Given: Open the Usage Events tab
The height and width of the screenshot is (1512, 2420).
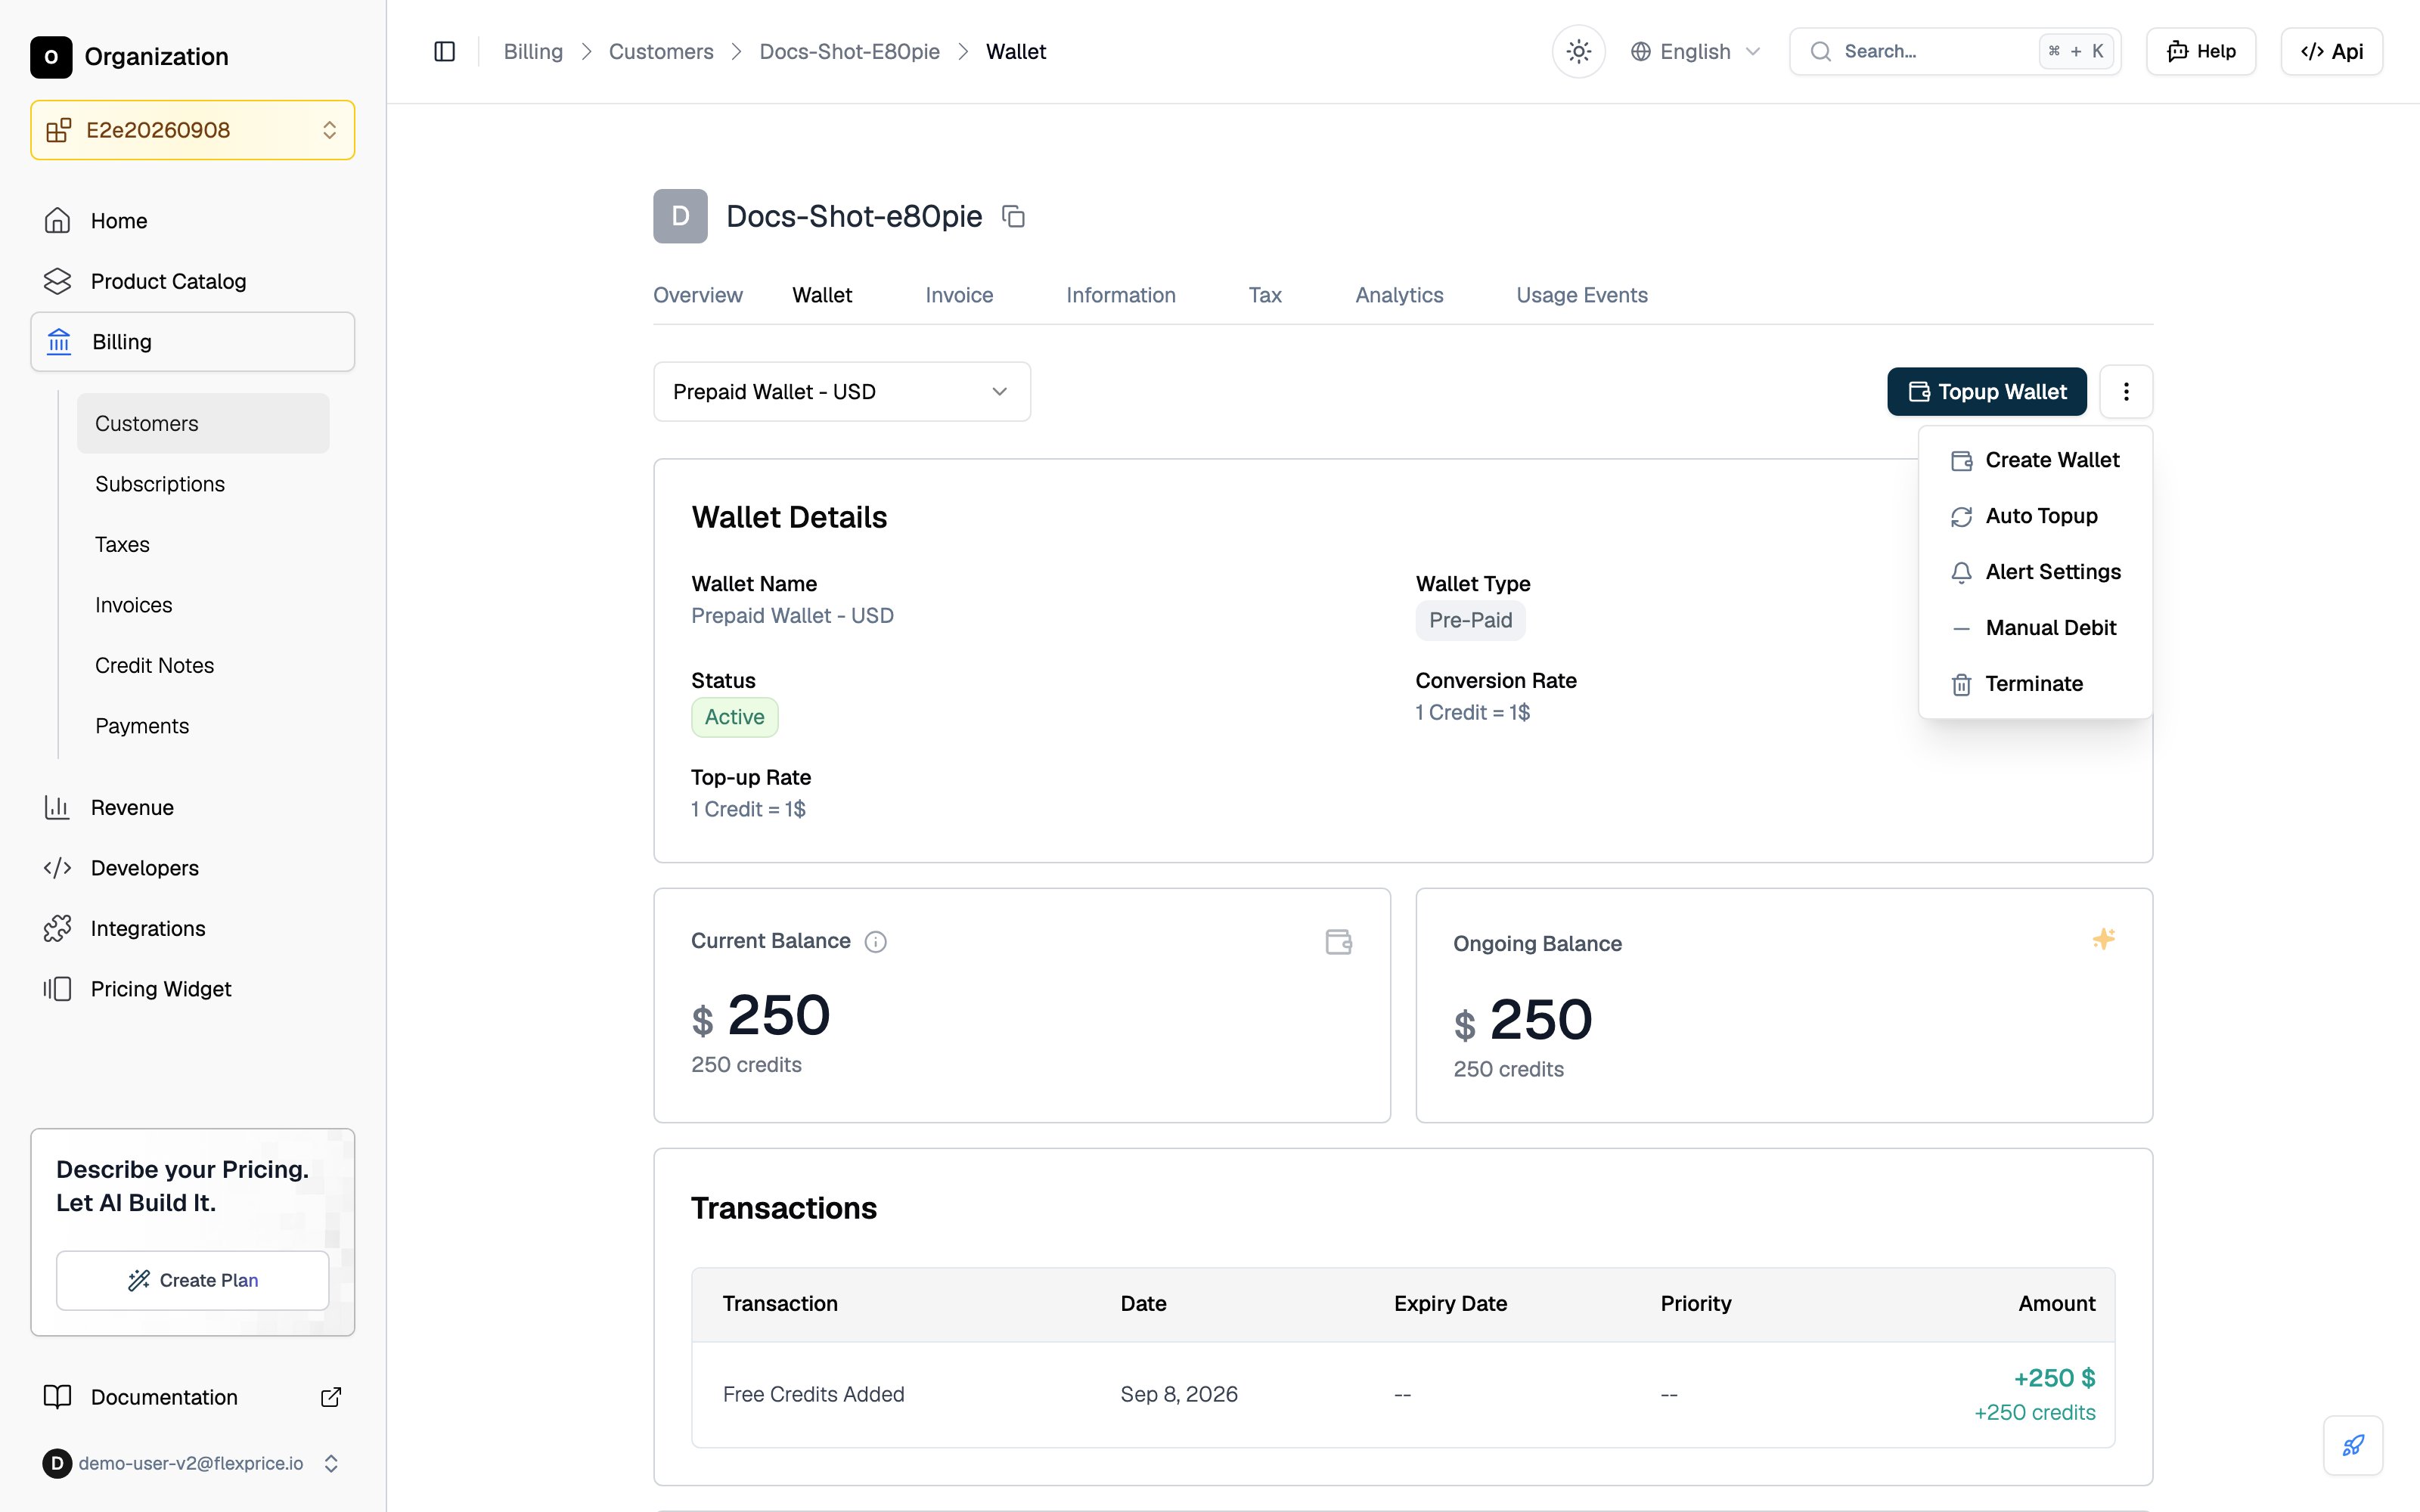Looking at the screenshot, I should 1581,295.
